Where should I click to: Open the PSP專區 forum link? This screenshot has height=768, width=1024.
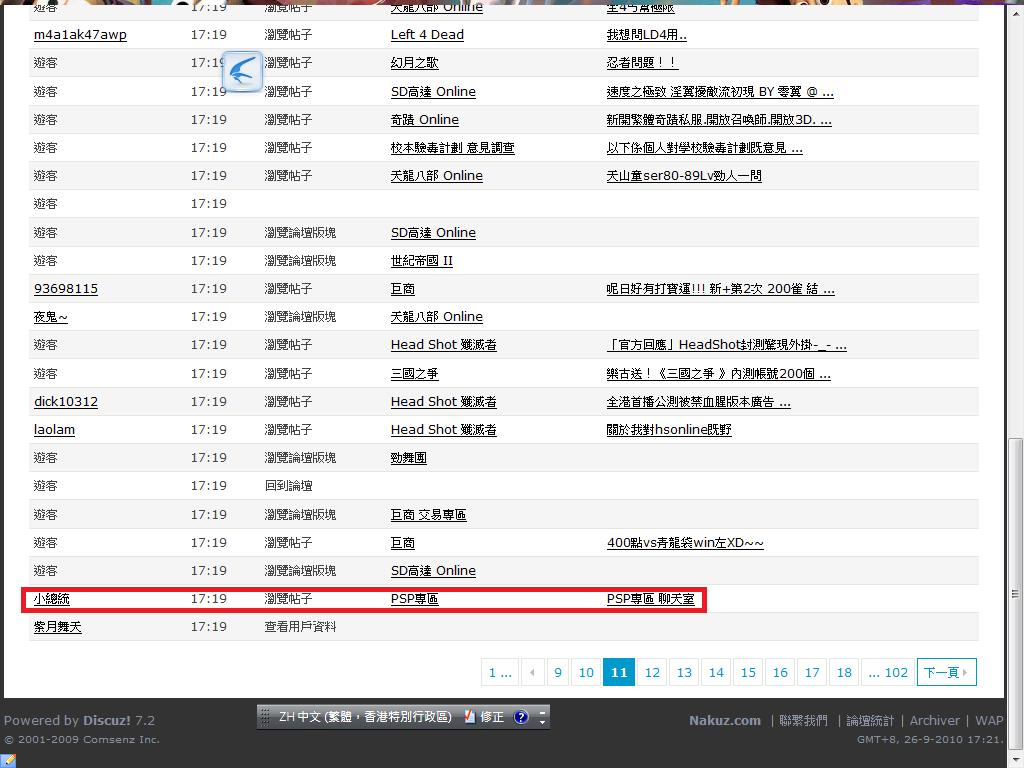[414, 599]
